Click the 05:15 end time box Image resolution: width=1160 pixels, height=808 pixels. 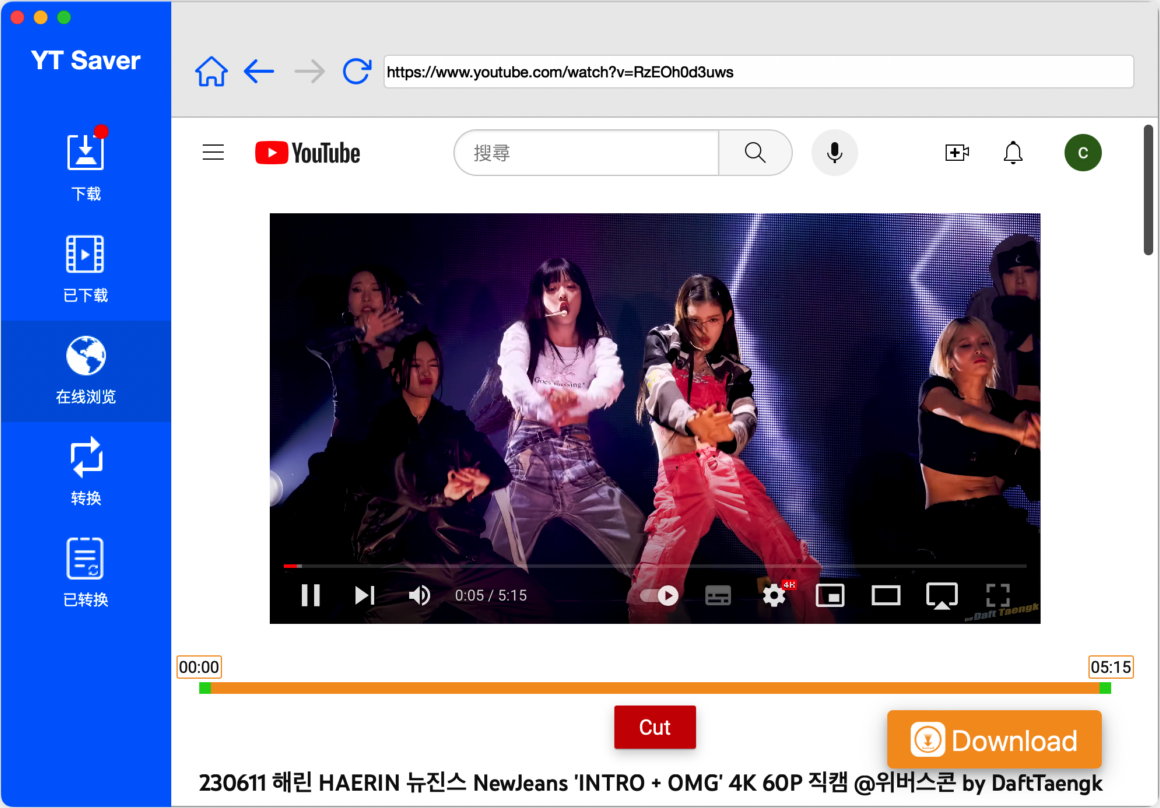tap(1110, 667)
